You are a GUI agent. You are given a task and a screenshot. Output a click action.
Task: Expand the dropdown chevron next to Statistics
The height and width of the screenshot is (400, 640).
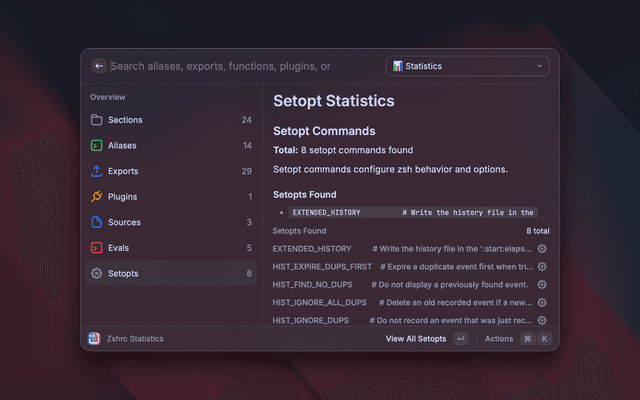pyautogui.click(x=540, y=66)
